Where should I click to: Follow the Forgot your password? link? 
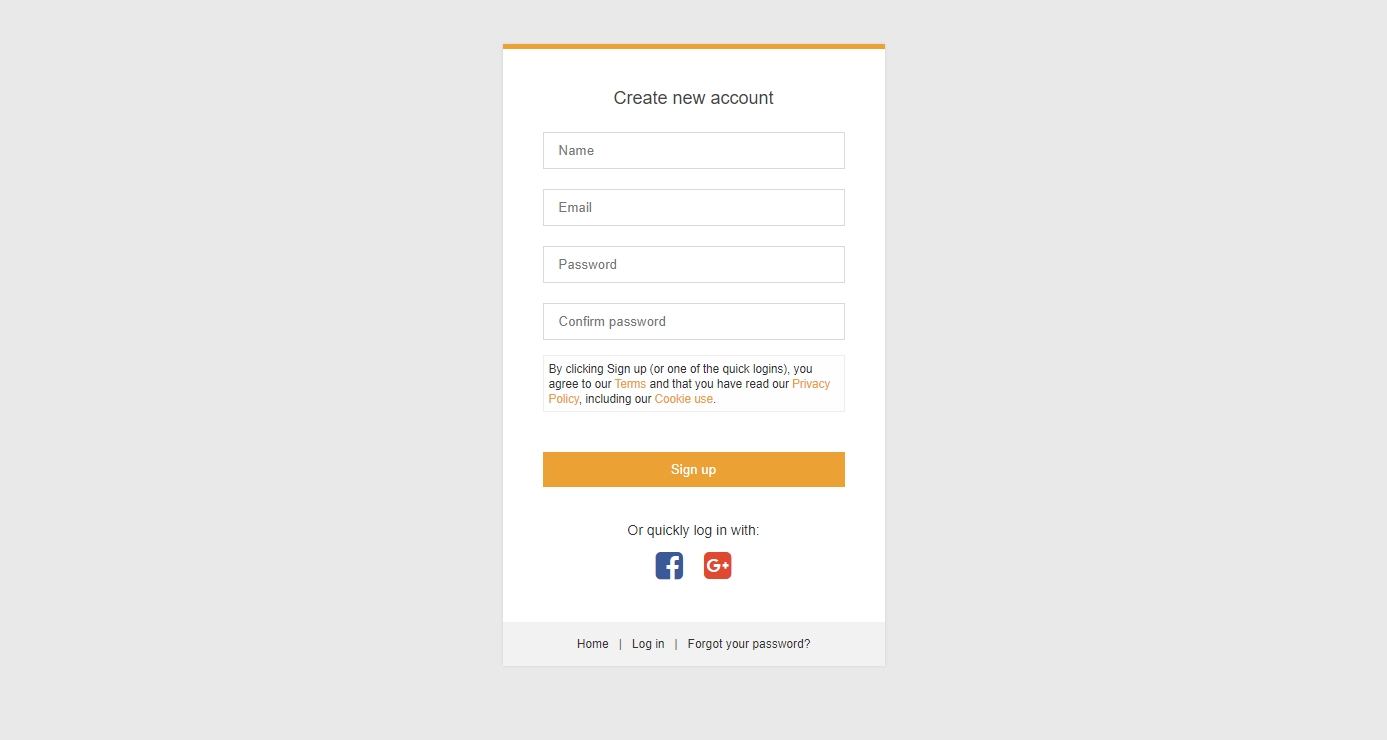coord(749,644)
